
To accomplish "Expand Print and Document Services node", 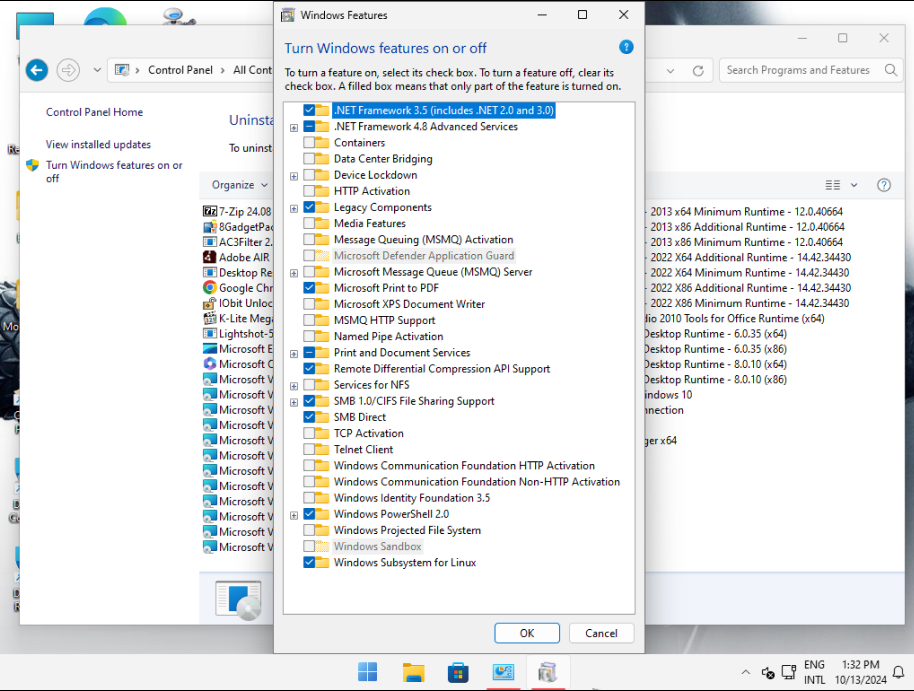I will (x=294, y=354).
